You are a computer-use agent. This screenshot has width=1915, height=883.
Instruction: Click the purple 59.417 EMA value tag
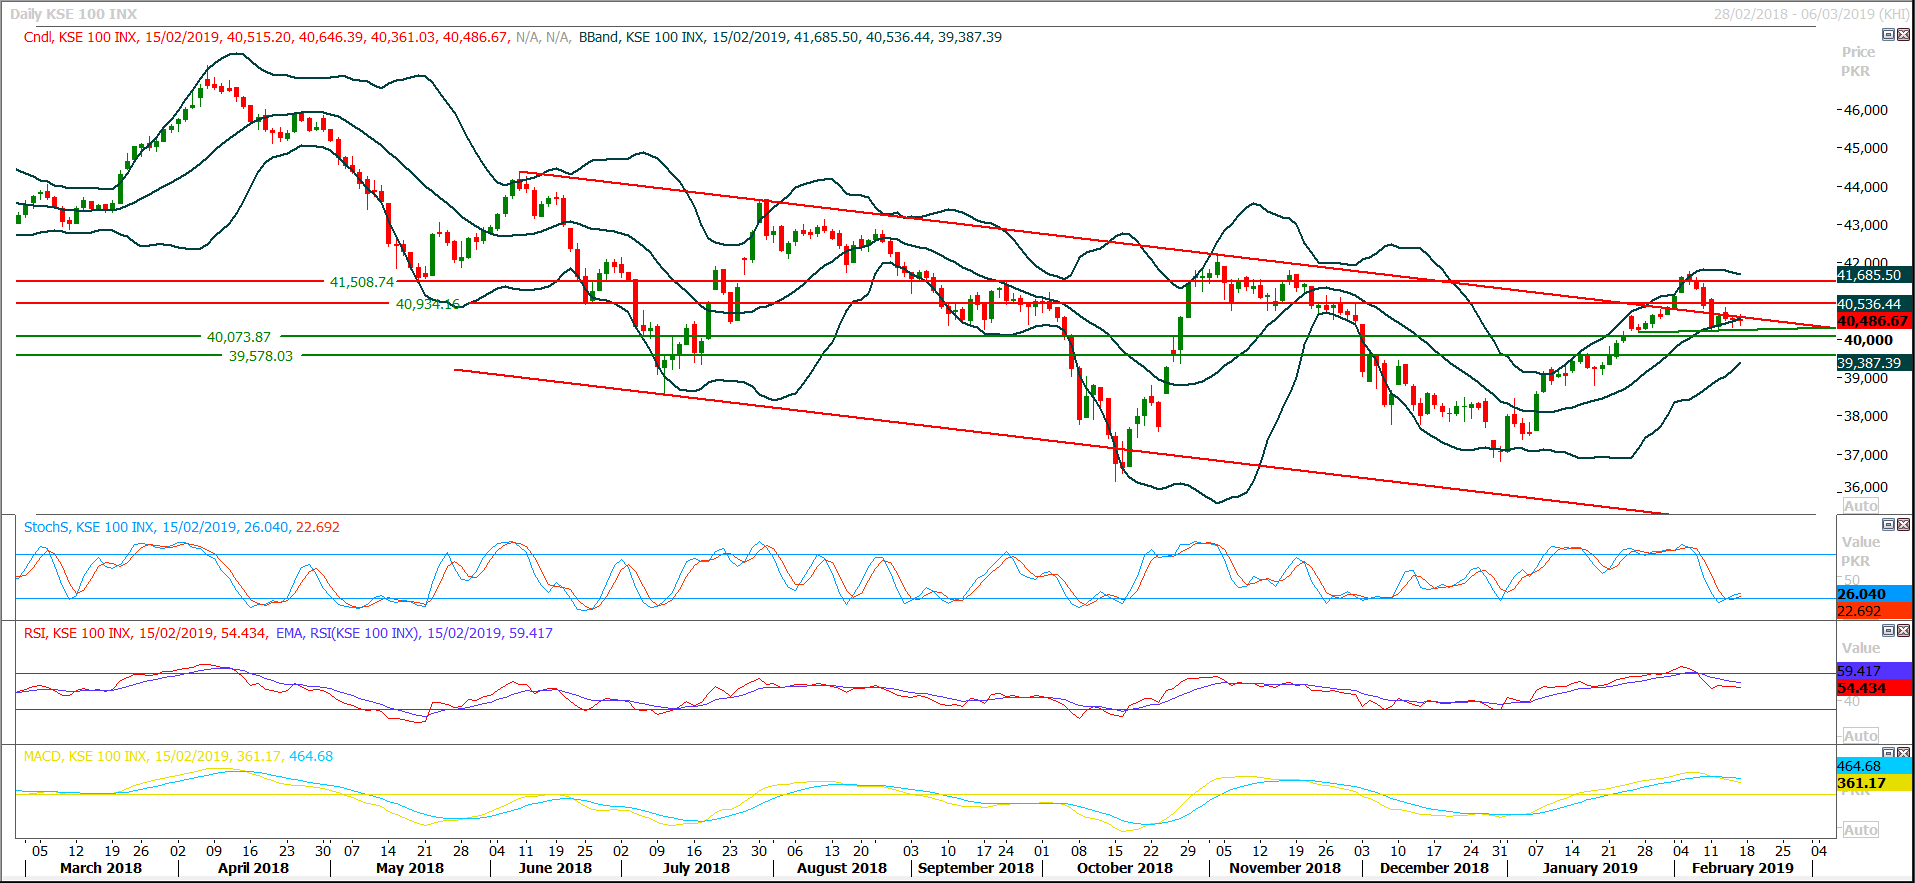[1875, 671]
